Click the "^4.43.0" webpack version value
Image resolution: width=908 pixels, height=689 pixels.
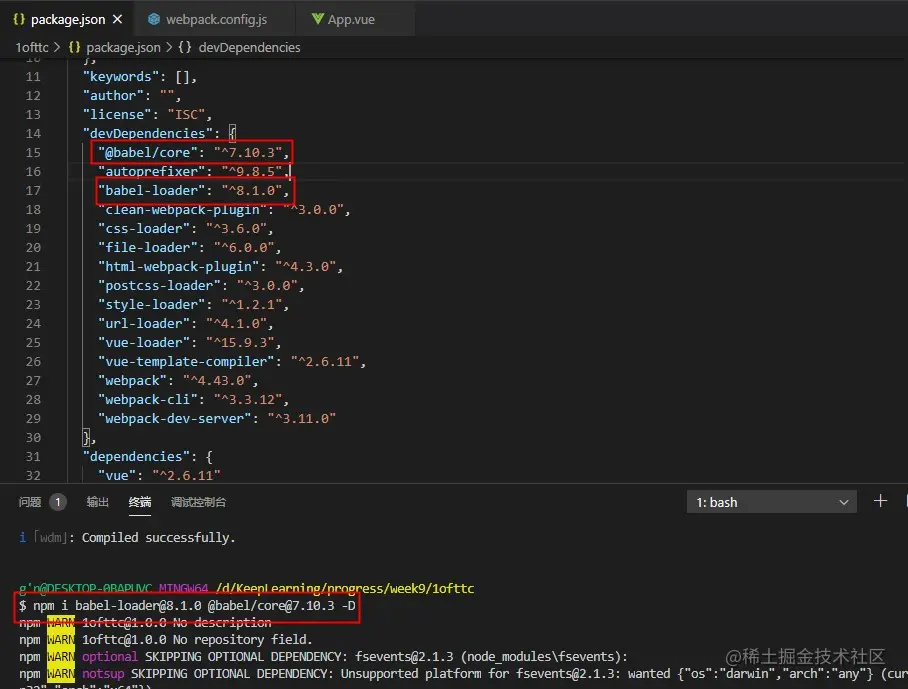(x=217, y=380)
